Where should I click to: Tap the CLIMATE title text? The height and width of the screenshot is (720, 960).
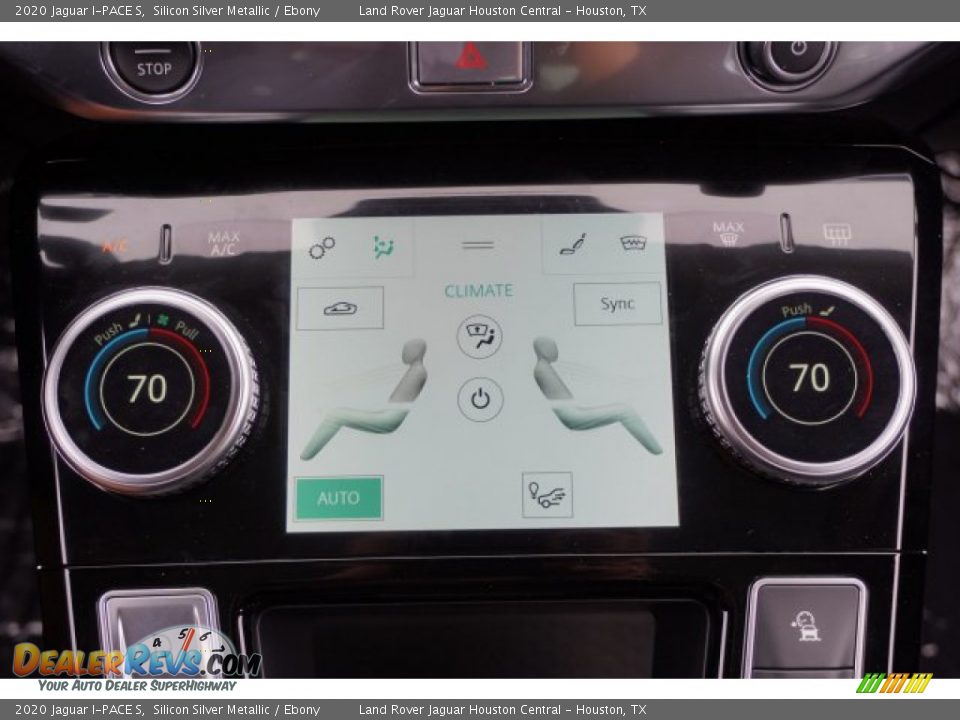point(479,290)
